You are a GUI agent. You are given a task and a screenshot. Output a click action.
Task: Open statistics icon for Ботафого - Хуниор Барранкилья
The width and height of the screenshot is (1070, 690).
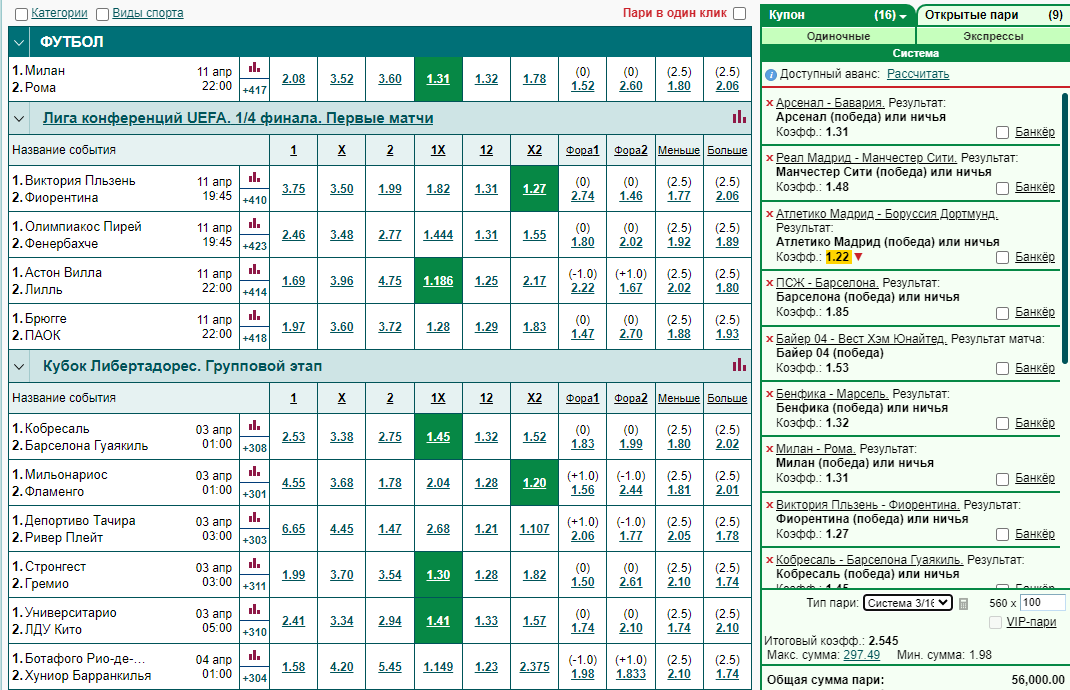coord(255,655)
